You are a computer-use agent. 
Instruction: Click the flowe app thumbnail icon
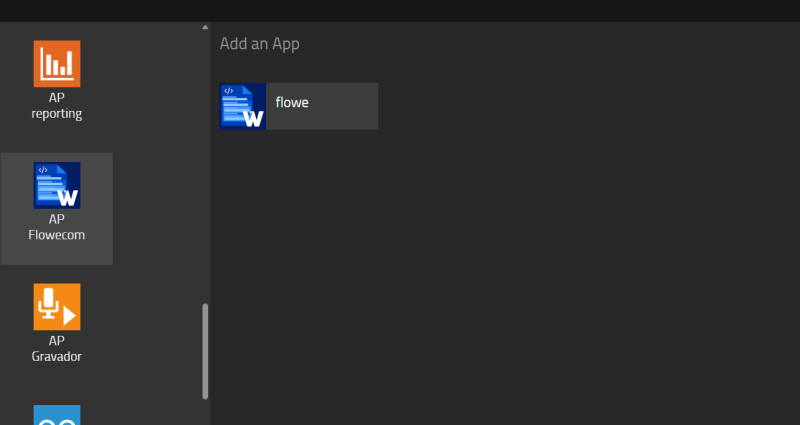pyautogui.click(x=242, y=106)
